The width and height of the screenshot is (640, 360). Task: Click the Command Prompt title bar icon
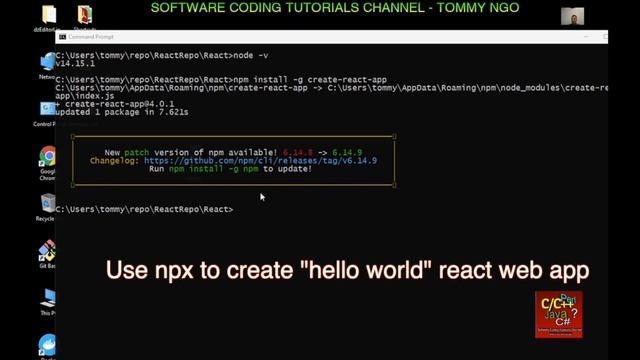(62, 37)
